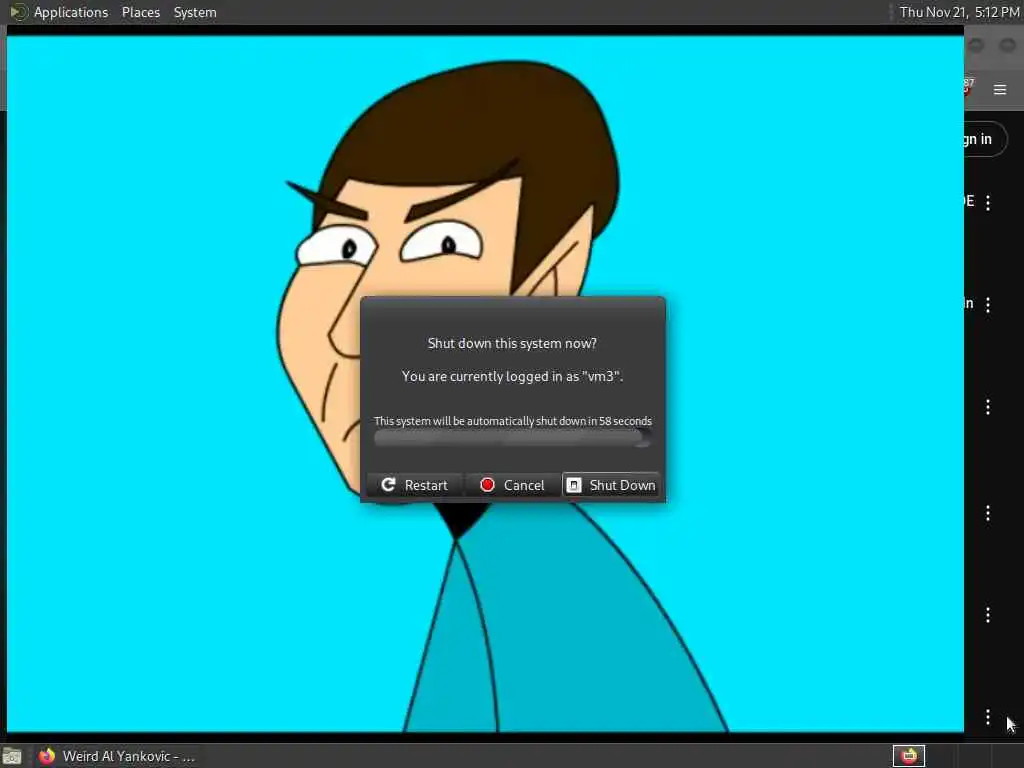Open the Applications menu
This screenshot has height=768, width=1024.
[71, 12]
